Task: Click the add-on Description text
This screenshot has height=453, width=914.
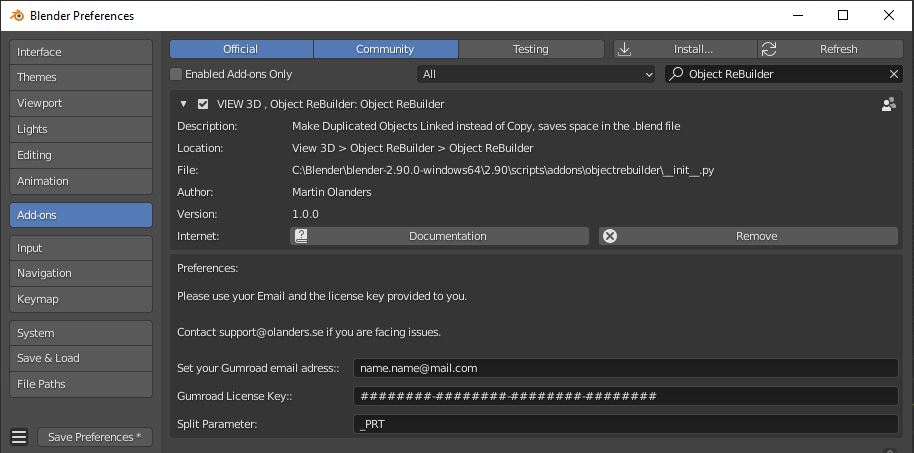Action: [x=486, y=126]
